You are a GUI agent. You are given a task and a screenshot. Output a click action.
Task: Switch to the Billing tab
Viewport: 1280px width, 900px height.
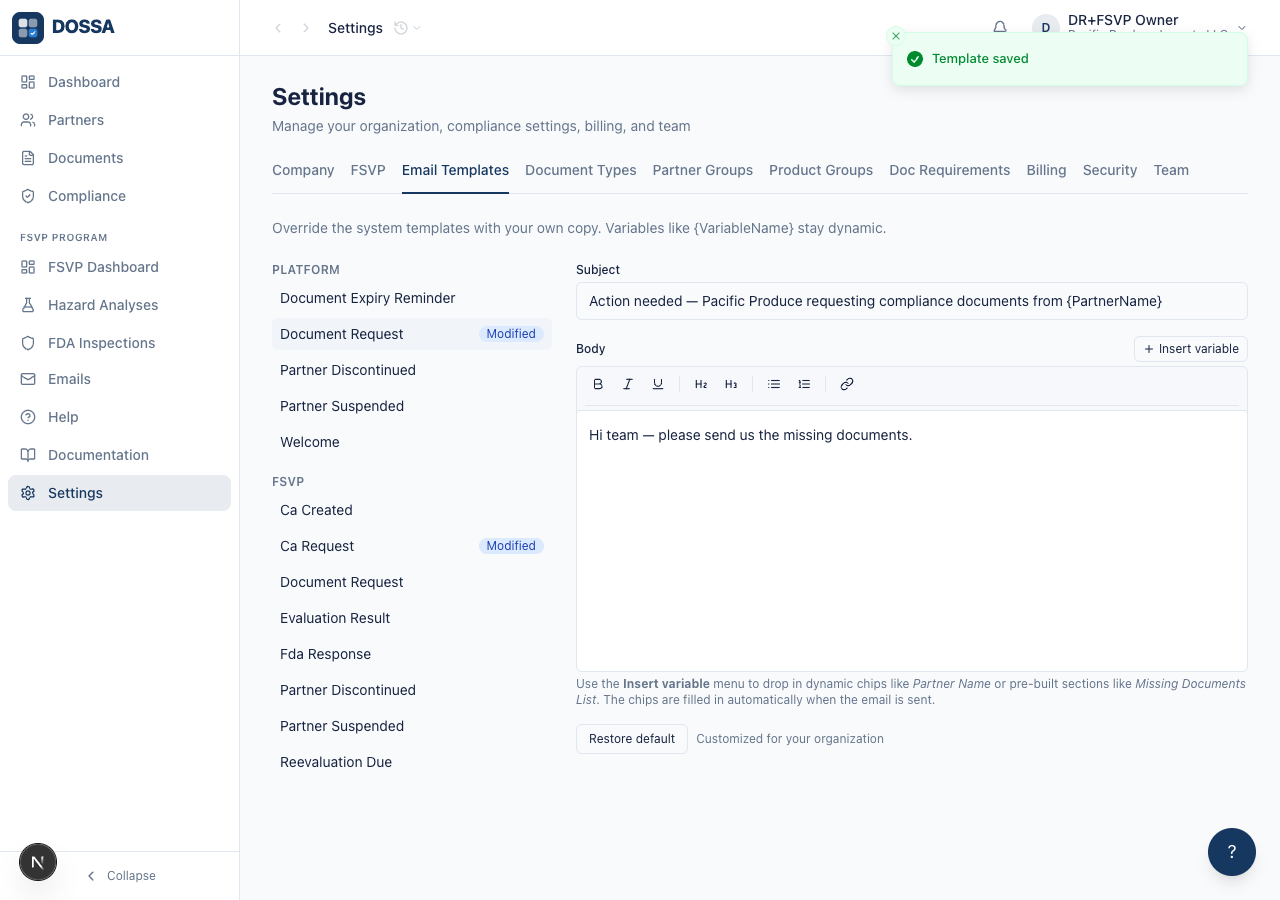pos(1046,170)
